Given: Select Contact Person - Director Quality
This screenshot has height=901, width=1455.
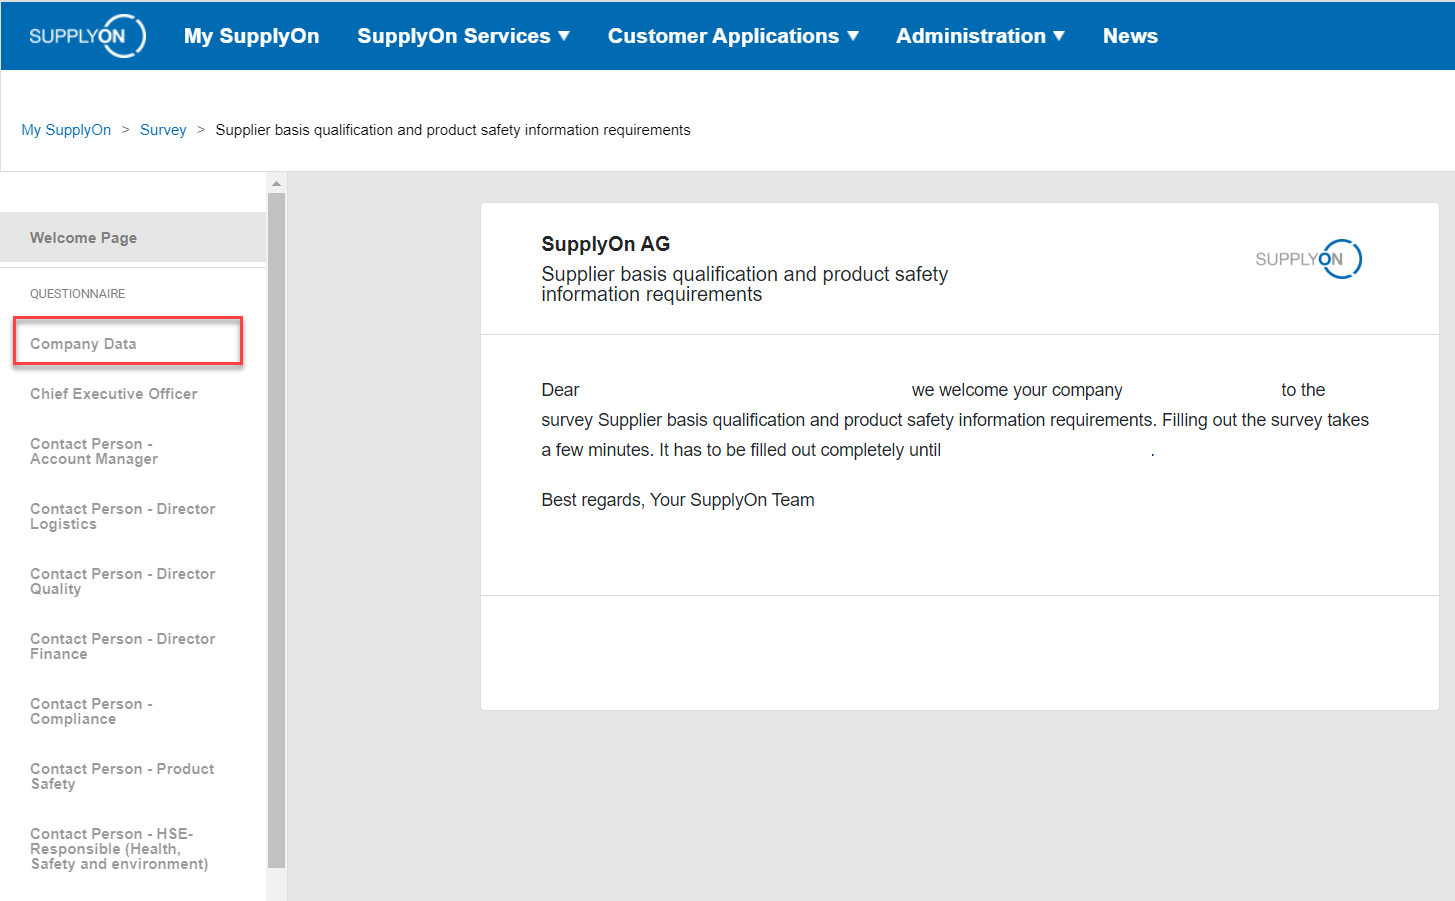Looking at the screenshot, I should tap(123, 581).
